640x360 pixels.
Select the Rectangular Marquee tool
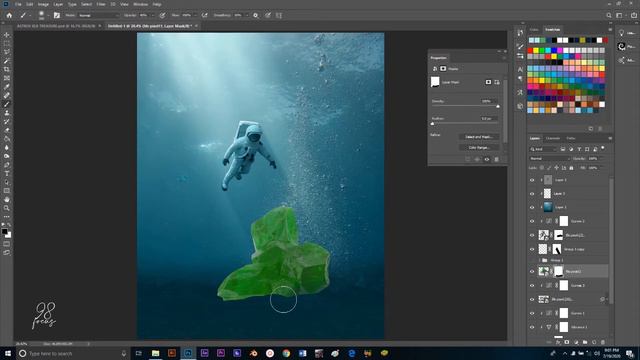[x=7, y=44]
